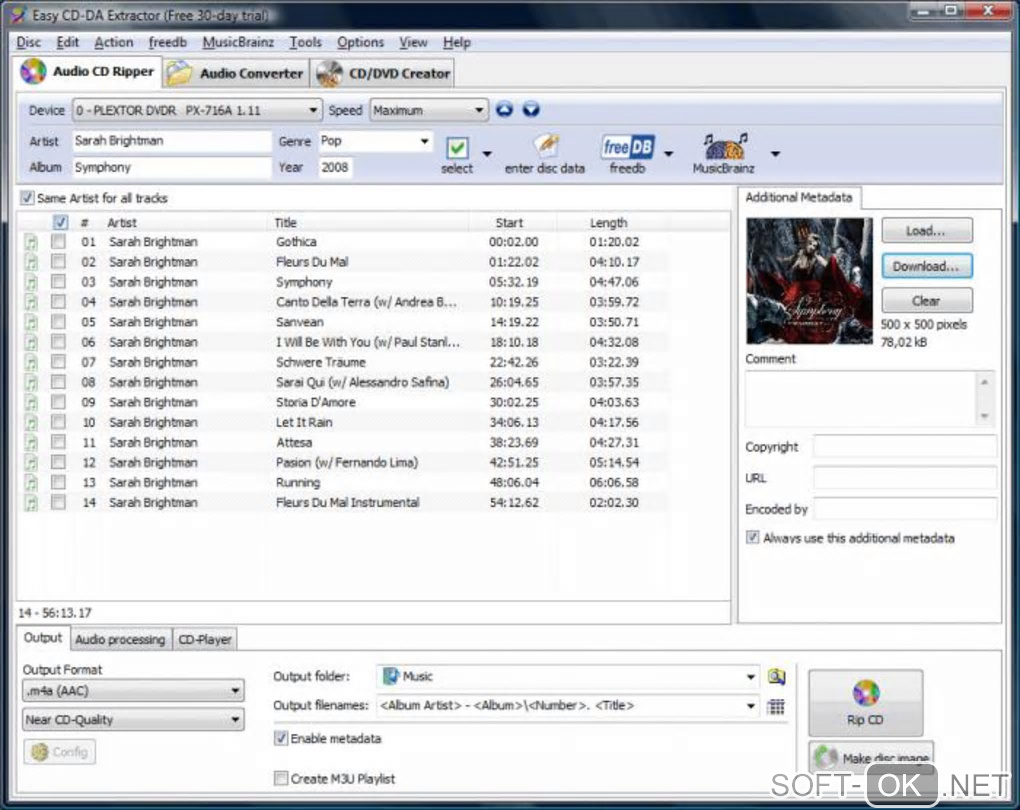
Task: Browse output folder with magnifier icon
Action: pyautogui.click(x=776, y=677)
